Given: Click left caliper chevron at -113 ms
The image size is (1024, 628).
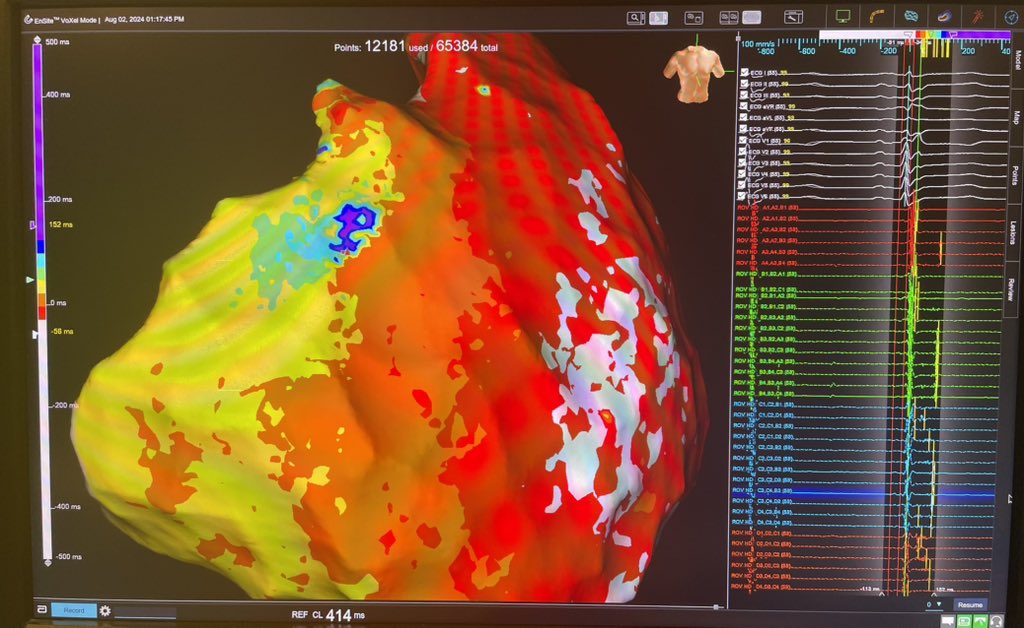Looking at the screenshot, I should (x=881, y=595).
